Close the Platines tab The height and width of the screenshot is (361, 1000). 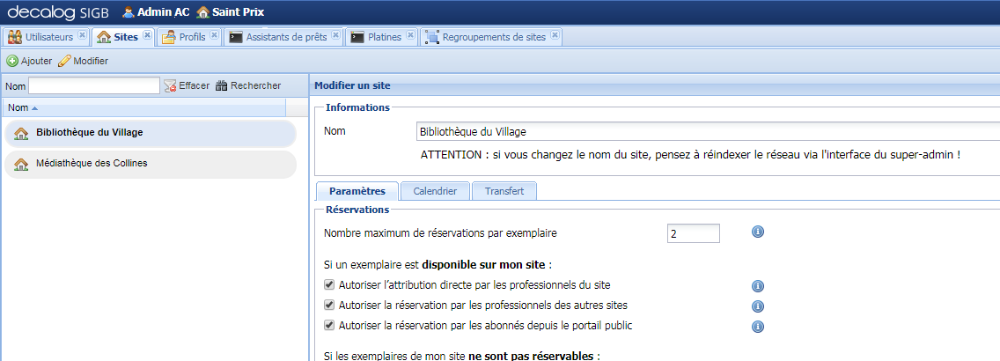(410, 35)
